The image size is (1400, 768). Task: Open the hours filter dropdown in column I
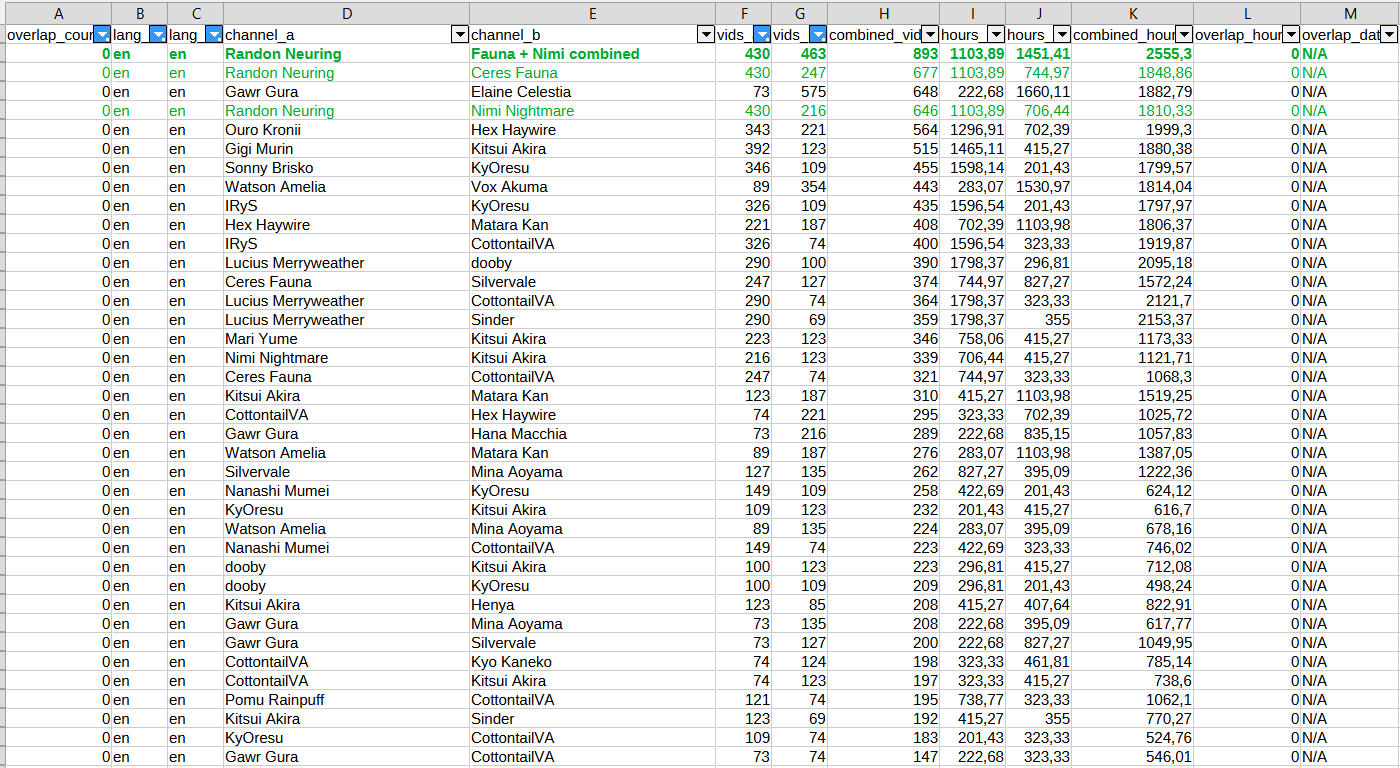point(996,35)
